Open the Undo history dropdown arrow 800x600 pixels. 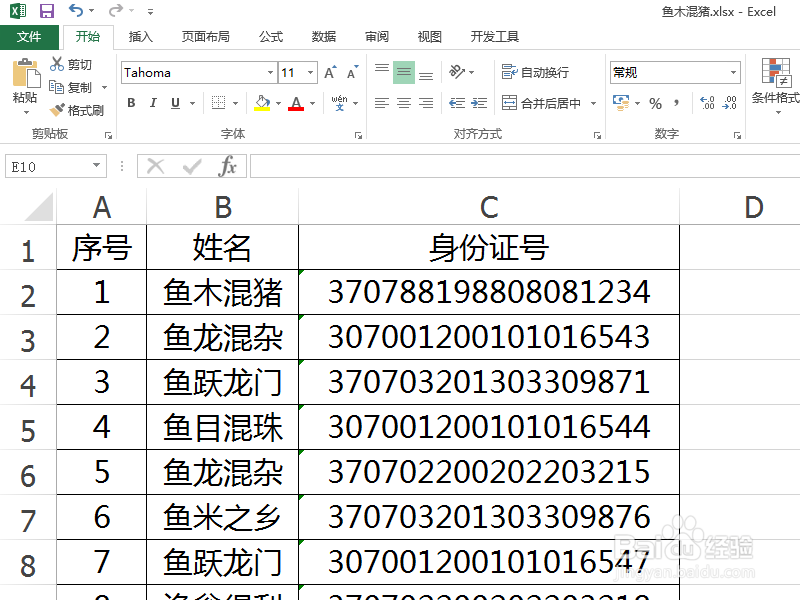pos(92,11)
